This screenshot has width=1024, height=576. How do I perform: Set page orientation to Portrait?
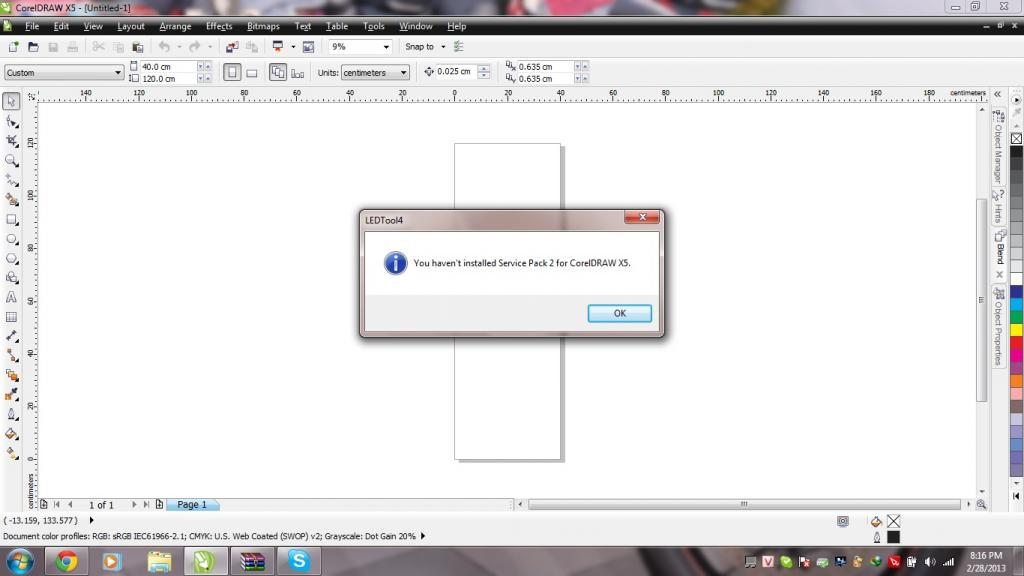(232, 72)
